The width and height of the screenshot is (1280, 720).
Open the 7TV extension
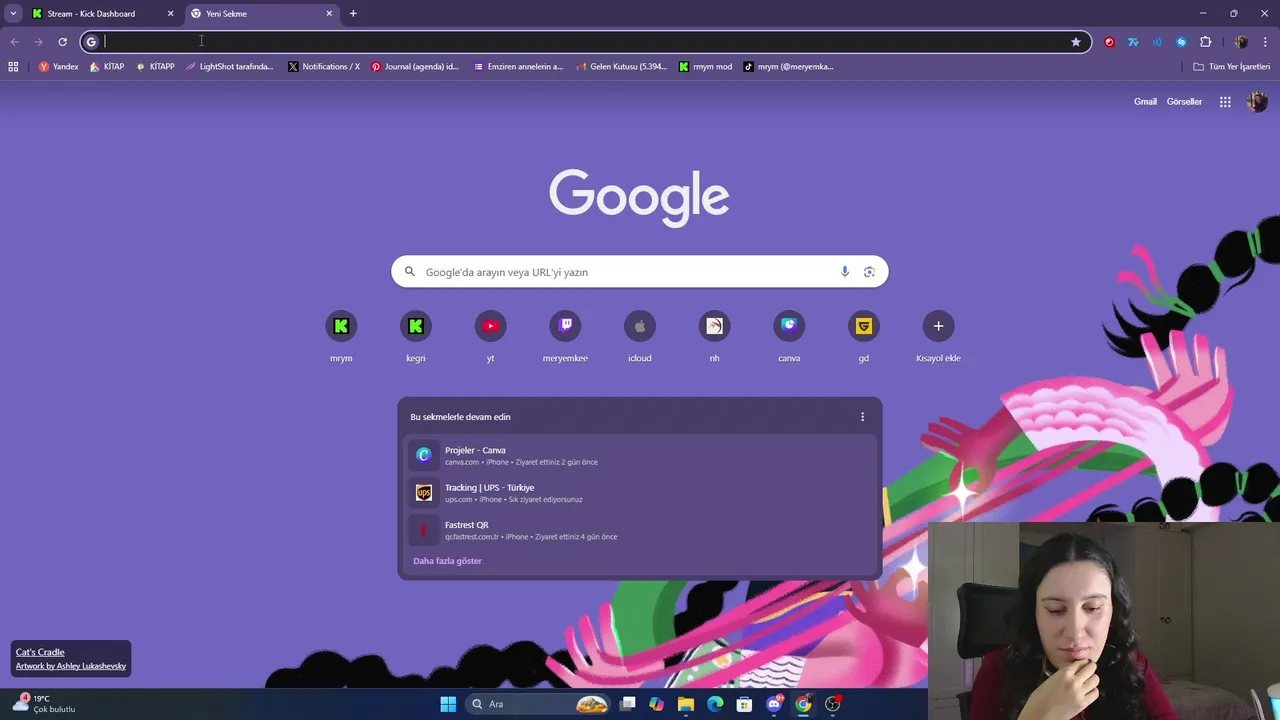[1133, 42]
